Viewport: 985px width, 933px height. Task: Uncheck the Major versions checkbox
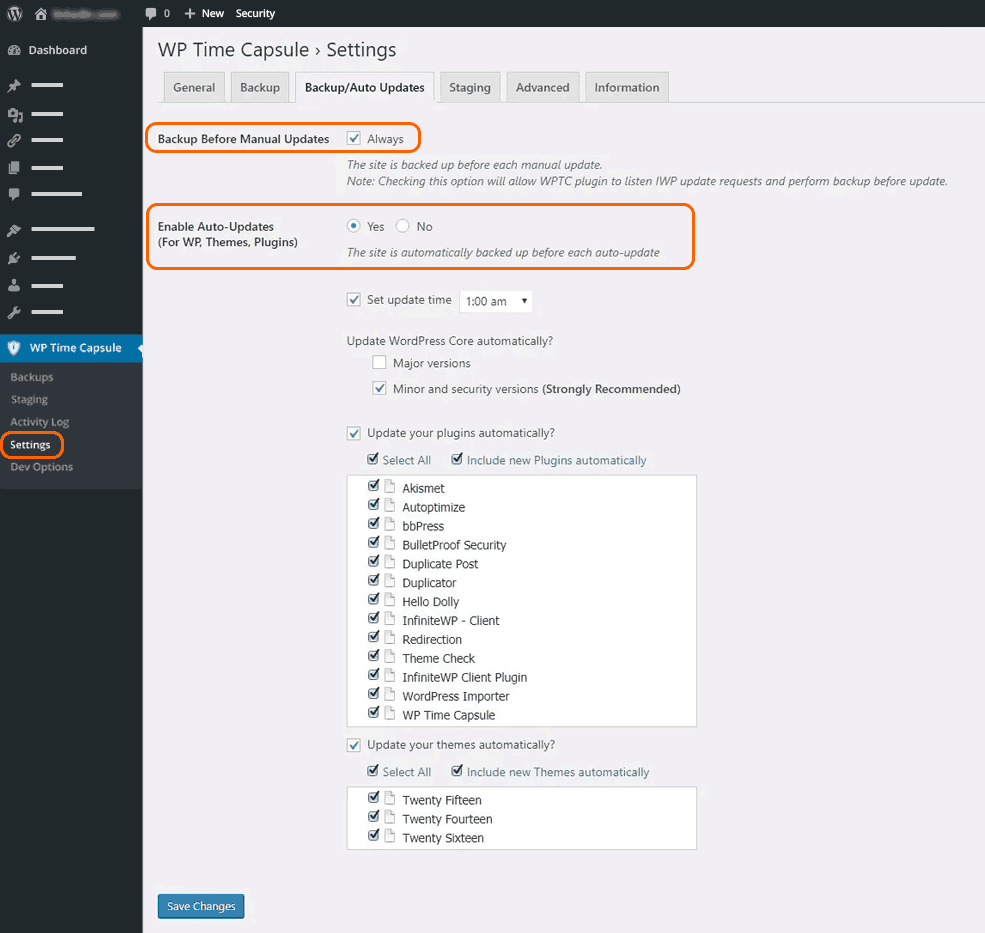380,362
